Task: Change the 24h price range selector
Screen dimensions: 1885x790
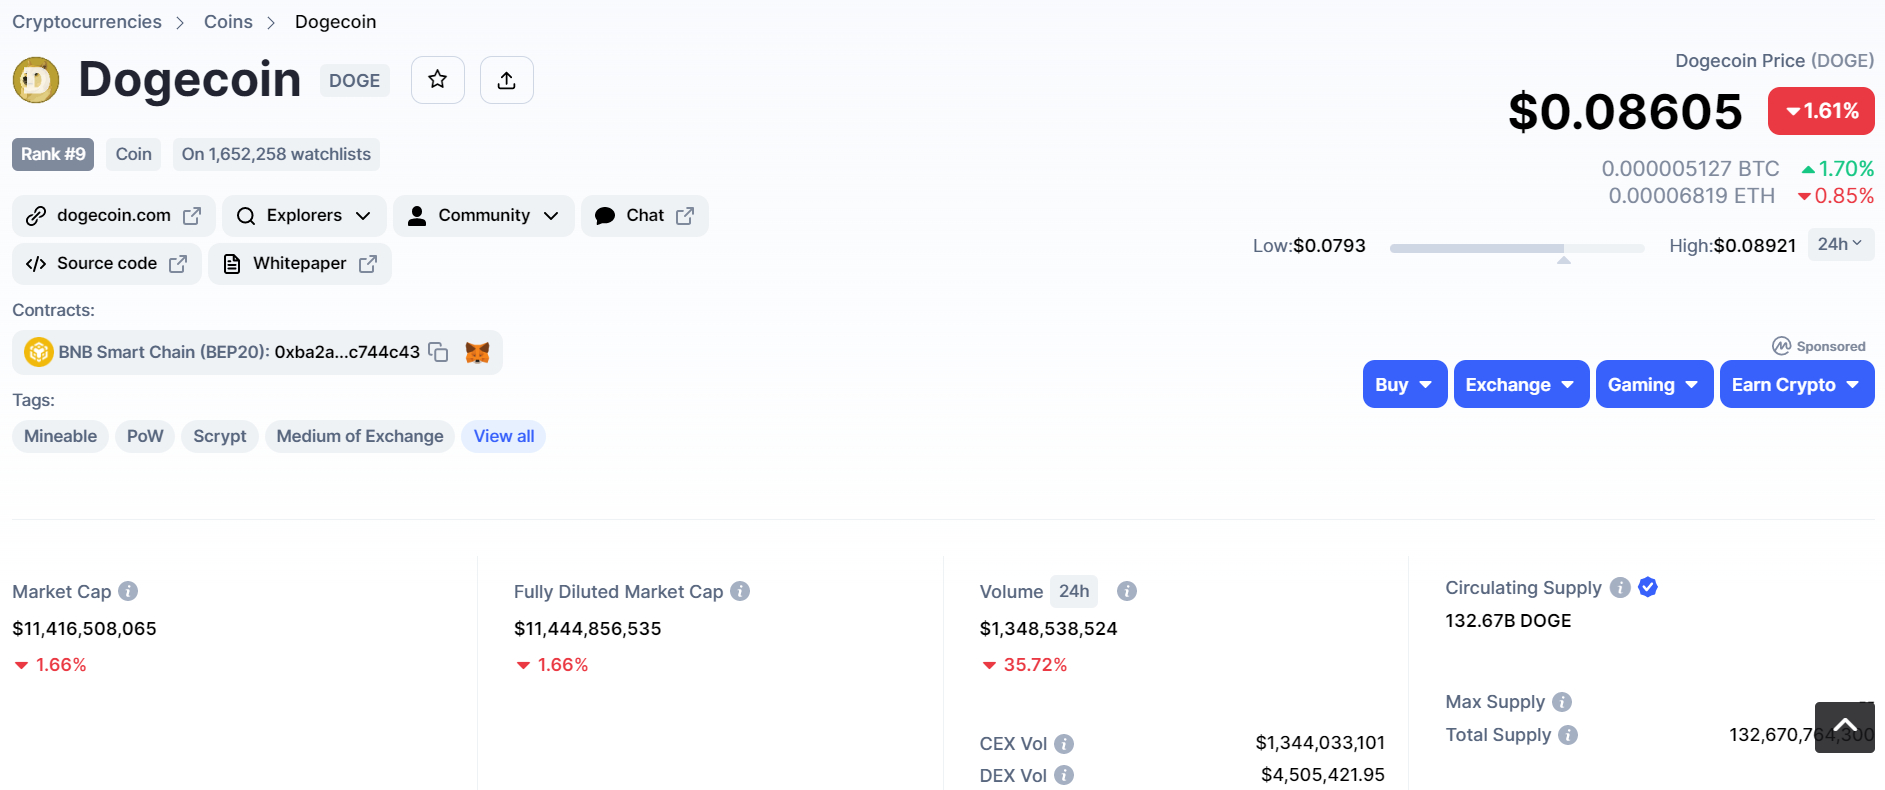Action: click(x=1840, y=244)
